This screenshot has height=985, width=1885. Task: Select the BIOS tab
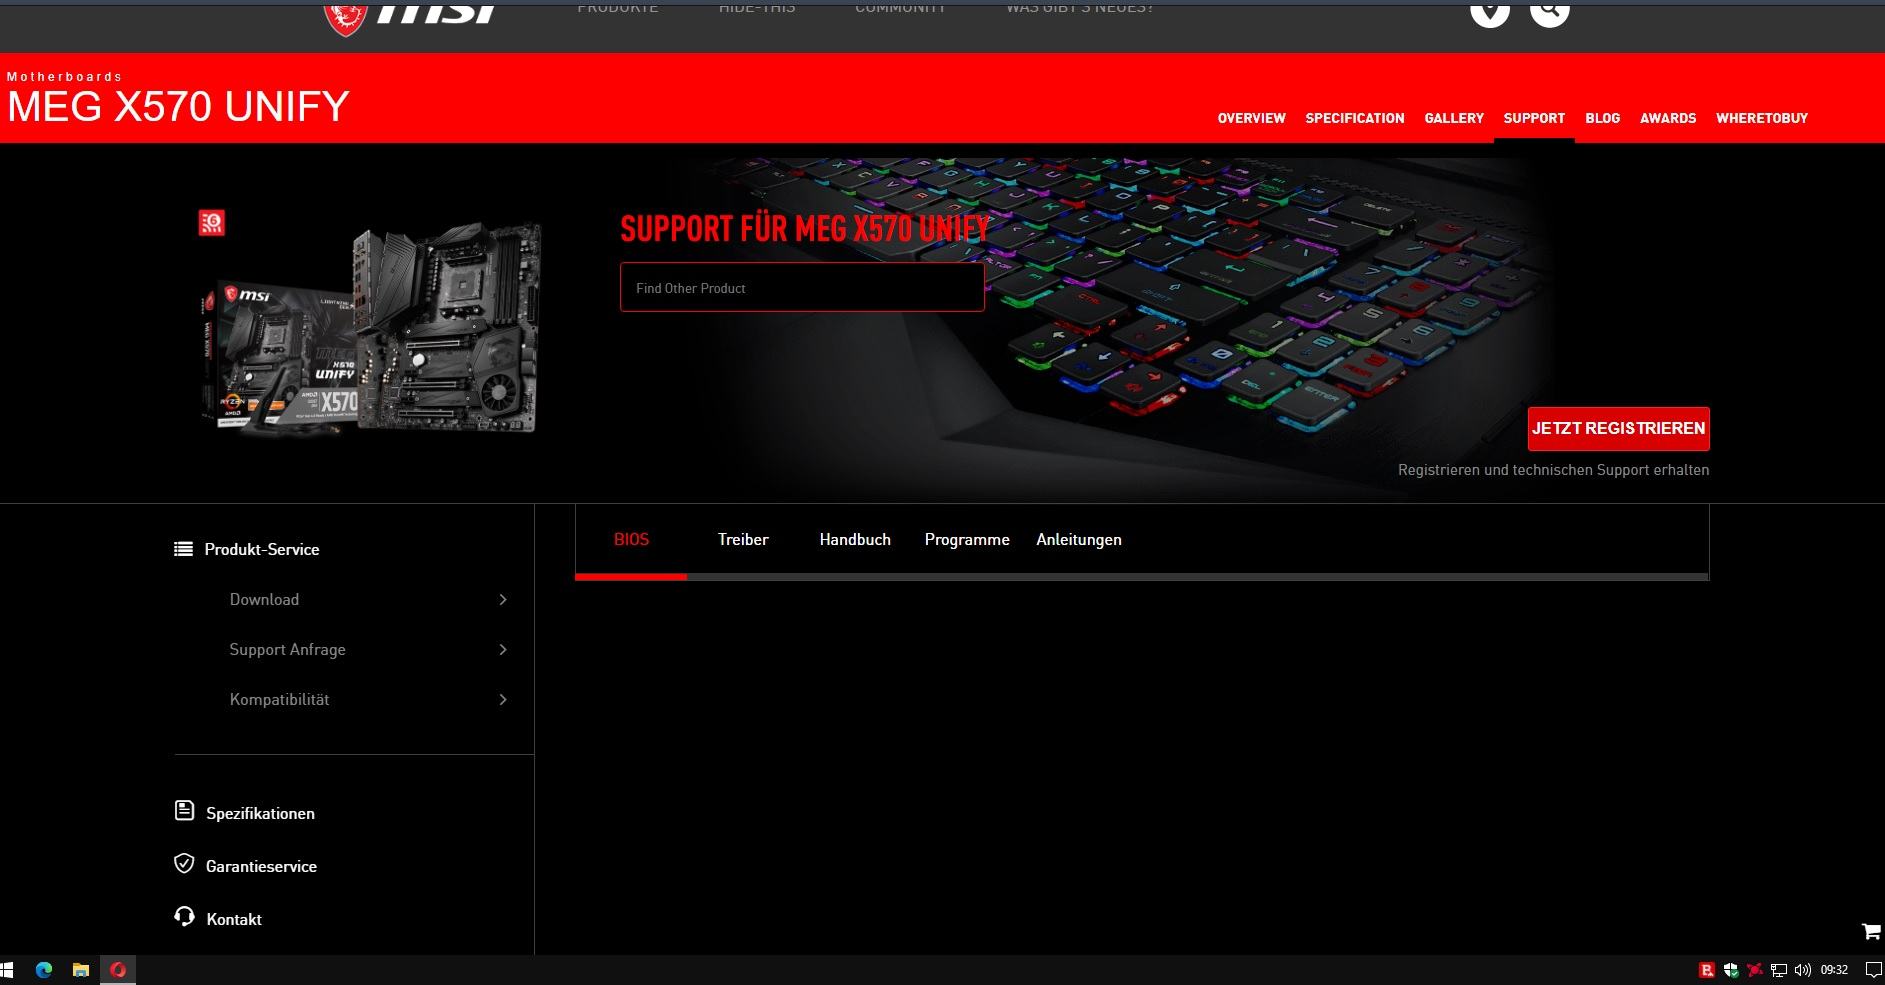[631, 540]
